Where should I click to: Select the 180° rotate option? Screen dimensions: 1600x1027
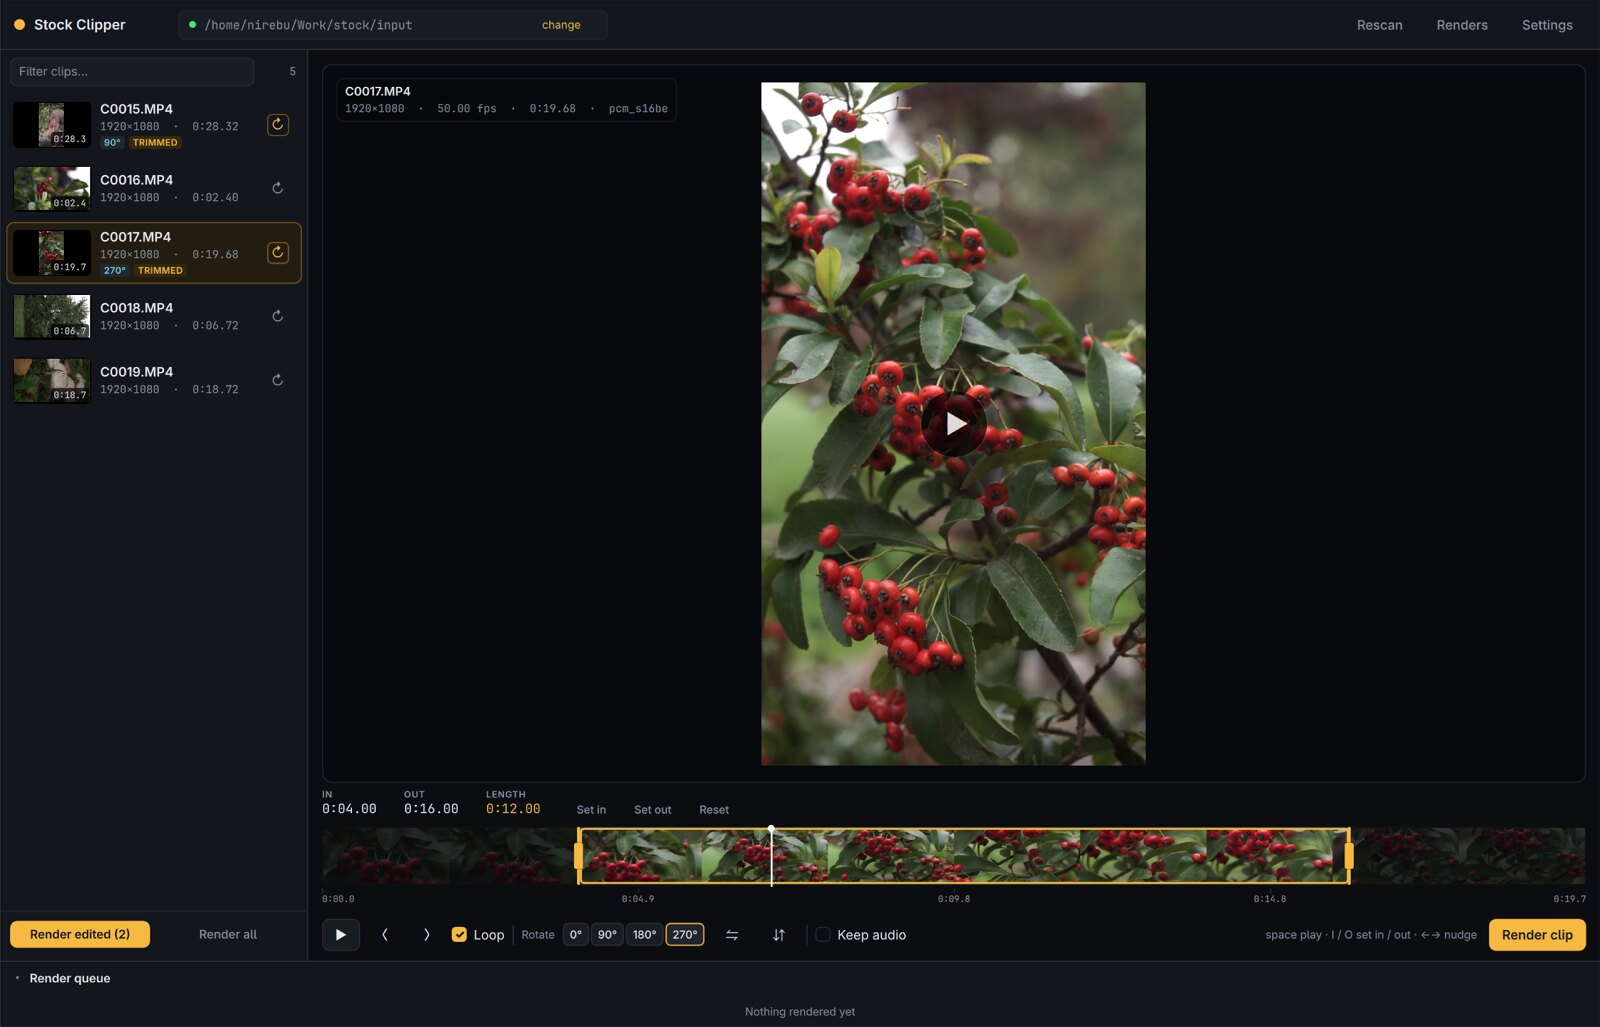(x=644, y=935)
